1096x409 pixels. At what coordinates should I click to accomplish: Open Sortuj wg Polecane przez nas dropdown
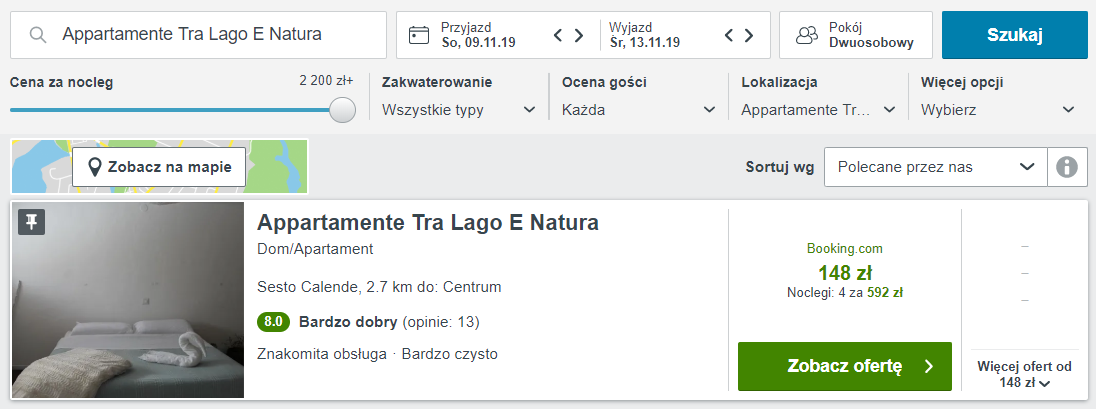(936, 167)
